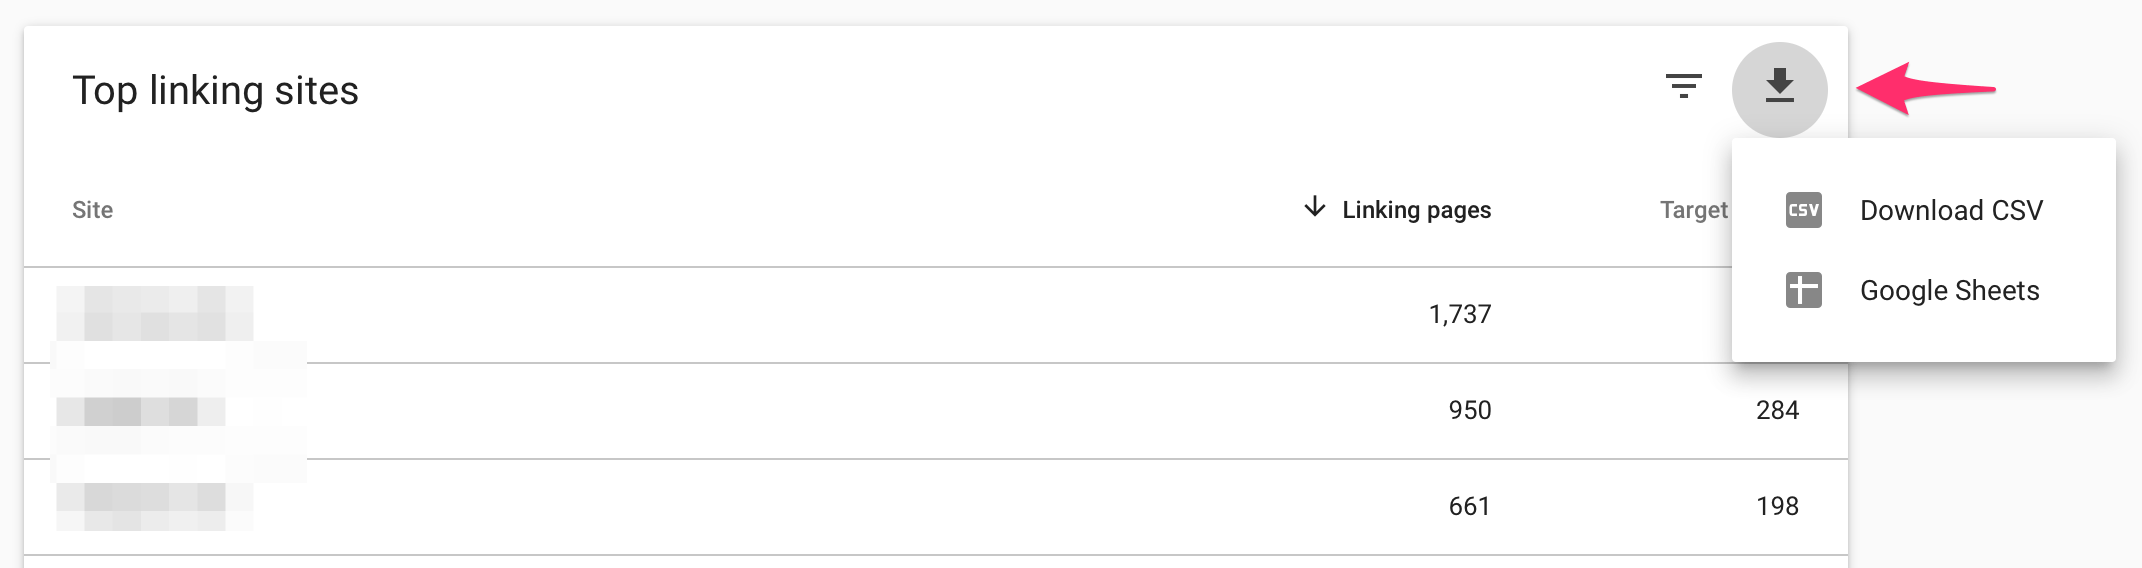Click the CSV file icon

pyautogui.click(x=1803, y=210)
